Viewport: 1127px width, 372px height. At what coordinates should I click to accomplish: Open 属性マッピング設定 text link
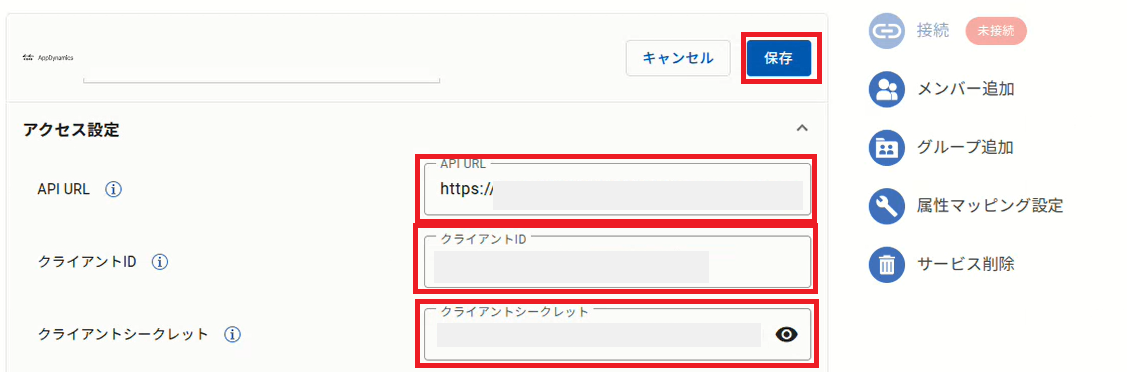click(x=990, y=206)
